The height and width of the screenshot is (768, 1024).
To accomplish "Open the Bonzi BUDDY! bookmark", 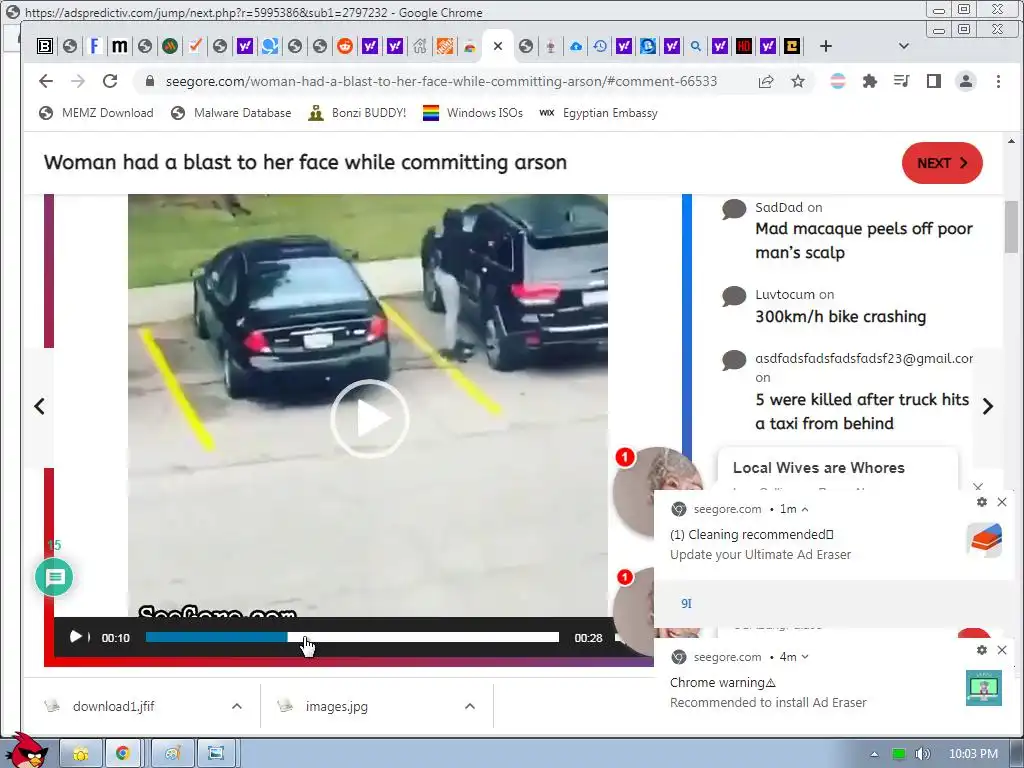I will [357, 113].
